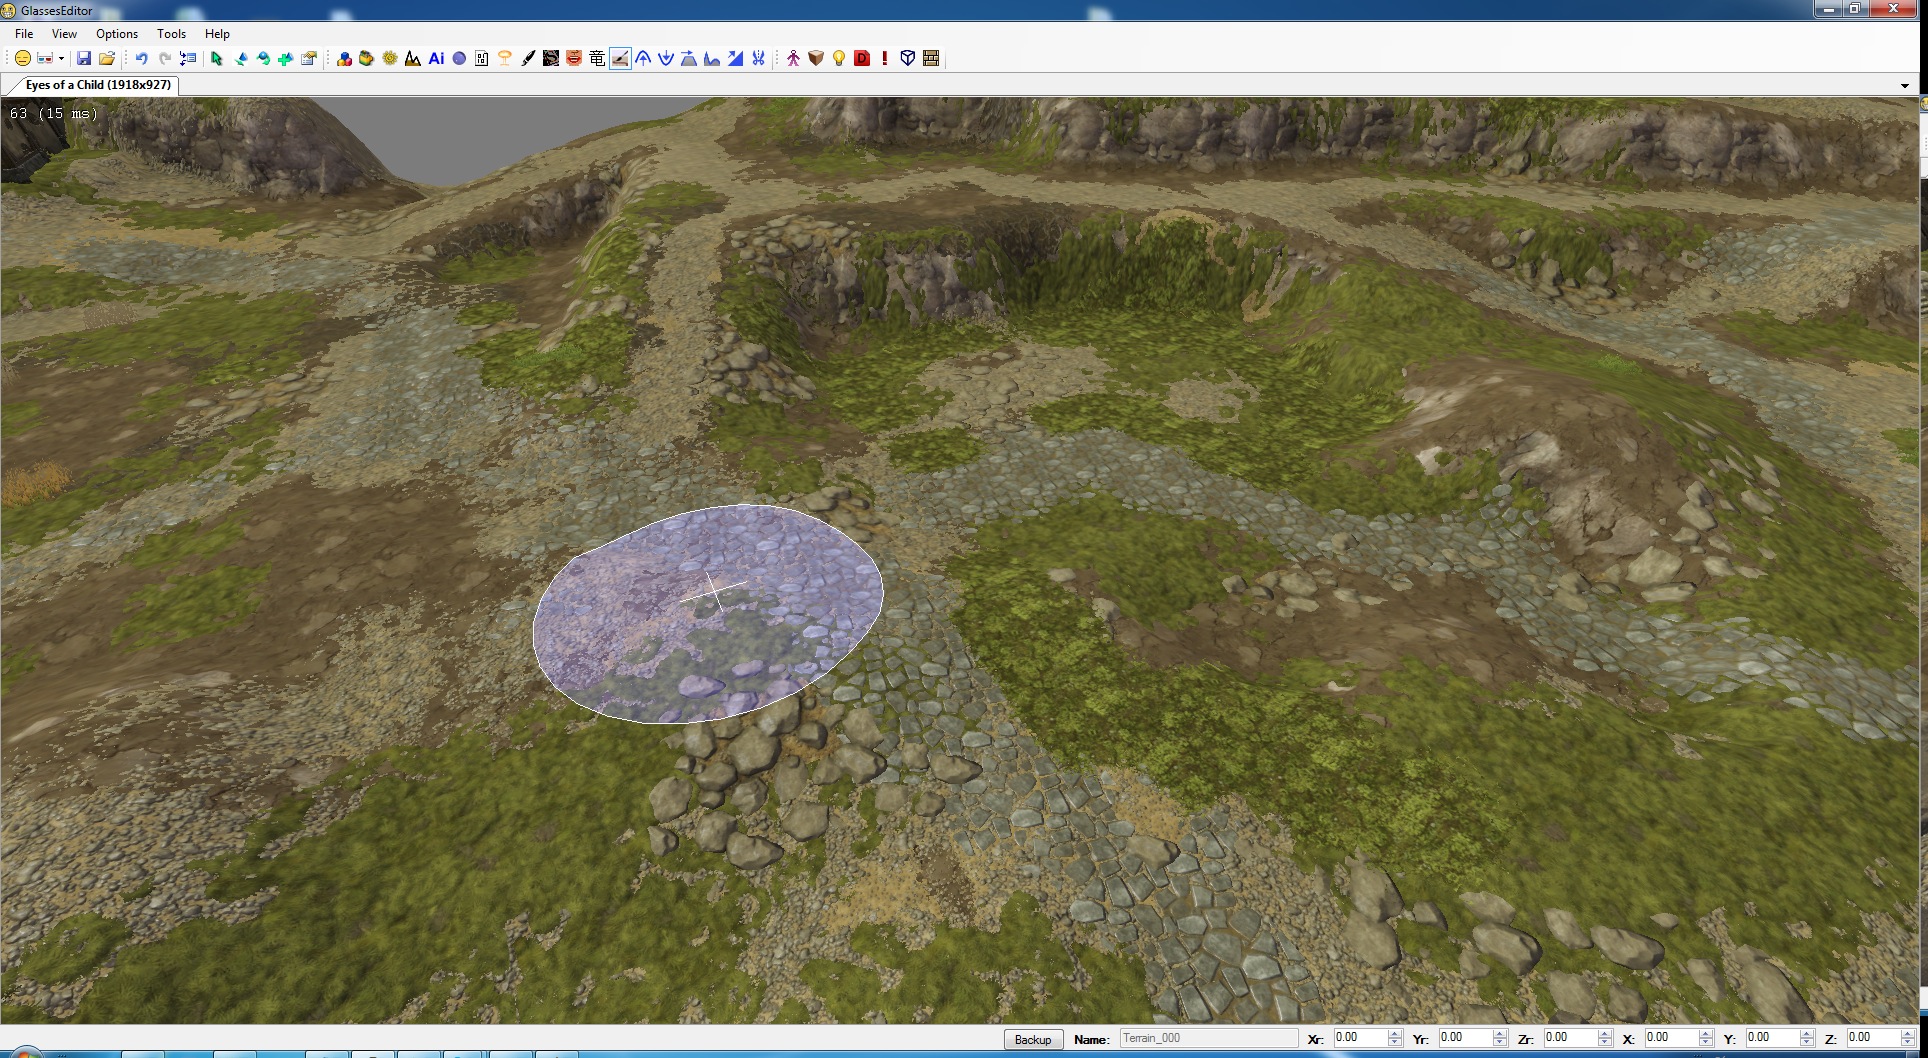Viewport: 1928px width, 1058px height.
Task: Click the yellow light bulb icon
Action: [x=839, y=59]
